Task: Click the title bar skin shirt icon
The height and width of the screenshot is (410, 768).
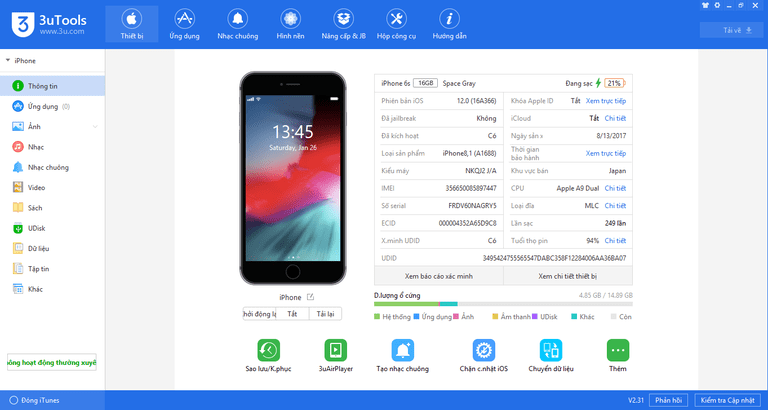Action: (x=706, y=5)
